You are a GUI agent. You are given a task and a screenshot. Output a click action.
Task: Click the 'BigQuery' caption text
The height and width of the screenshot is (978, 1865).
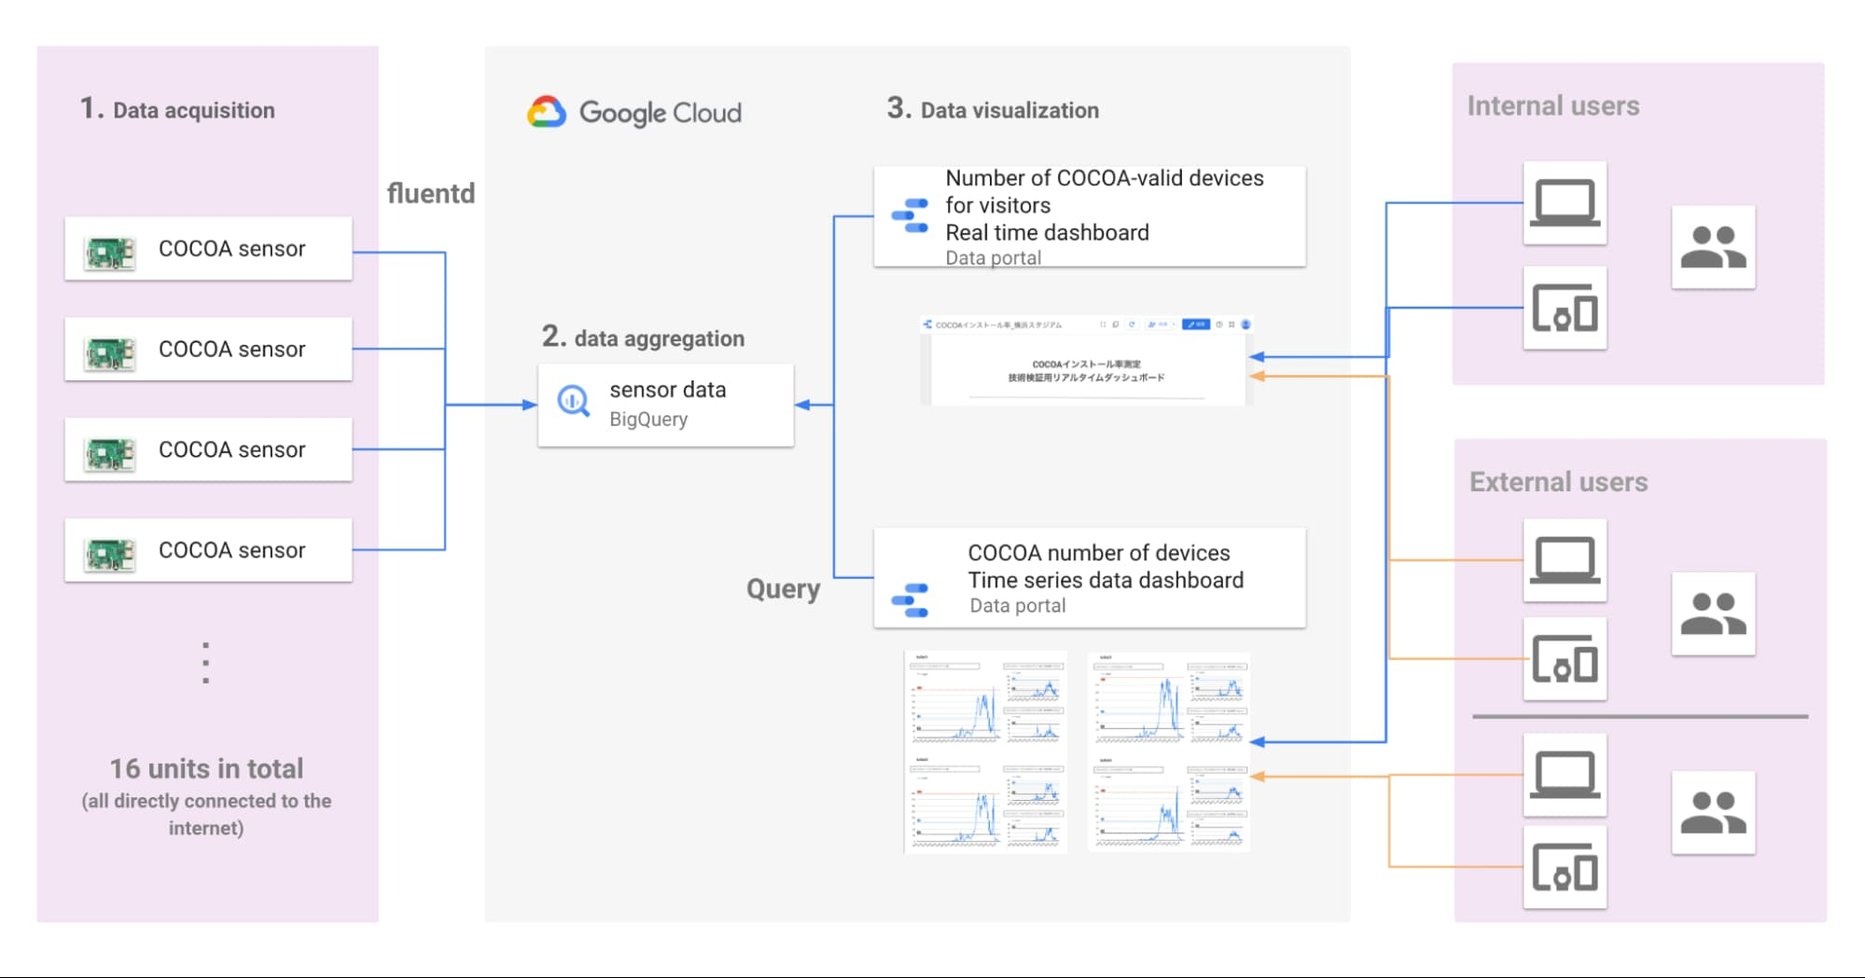pyautogui.click(x=649, y=419)
